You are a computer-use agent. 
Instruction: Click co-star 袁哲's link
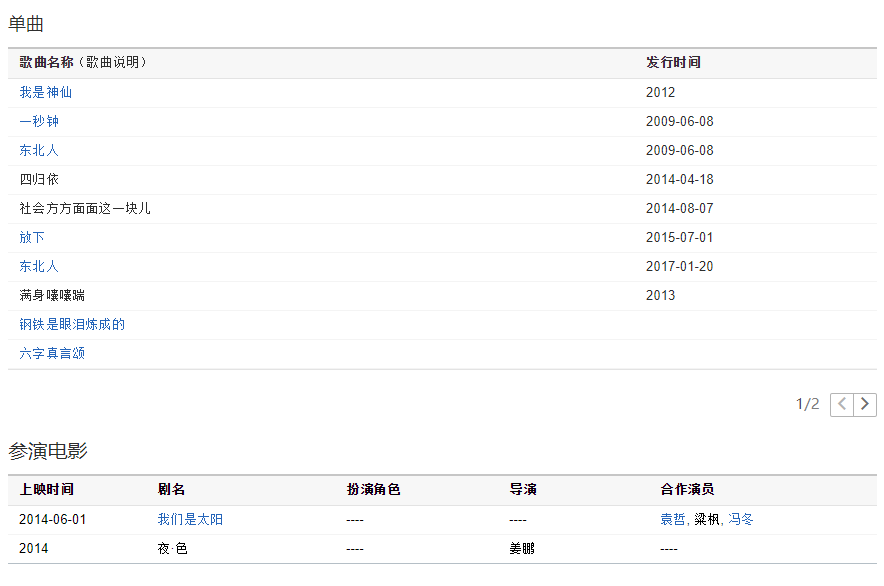coord(672,519)
